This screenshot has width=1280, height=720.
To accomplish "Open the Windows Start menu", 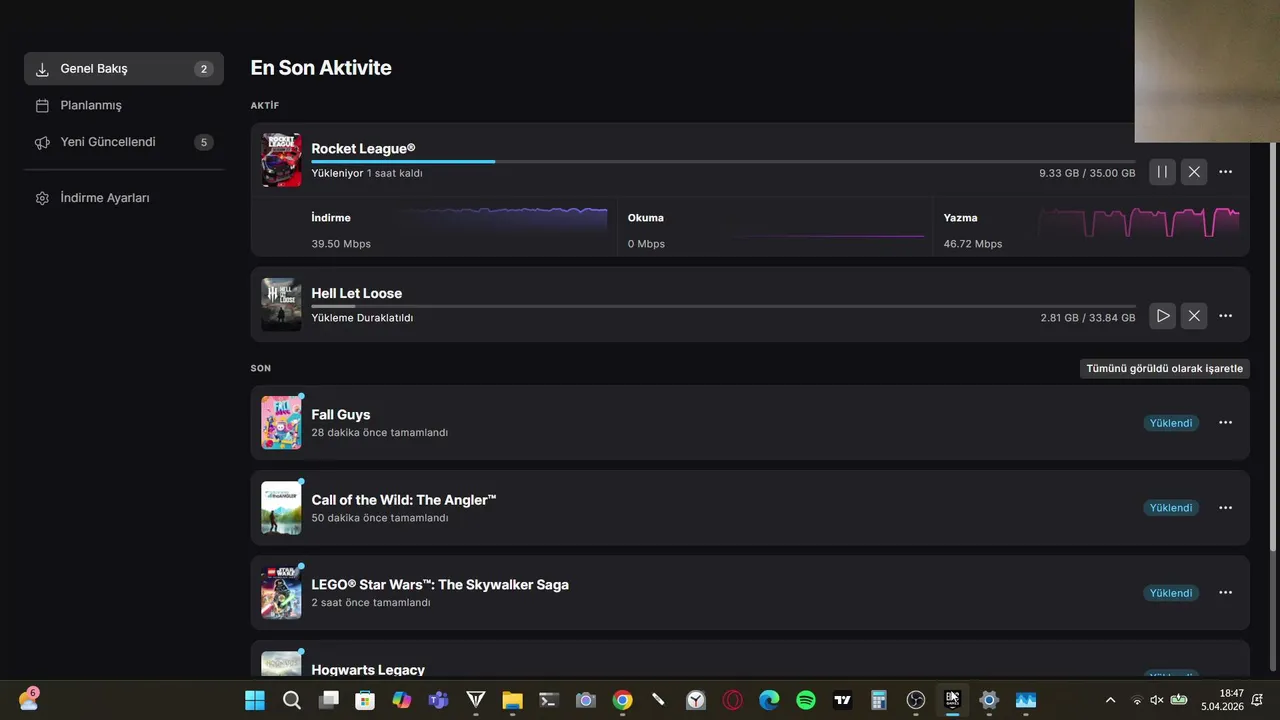I will coord(255,700).
